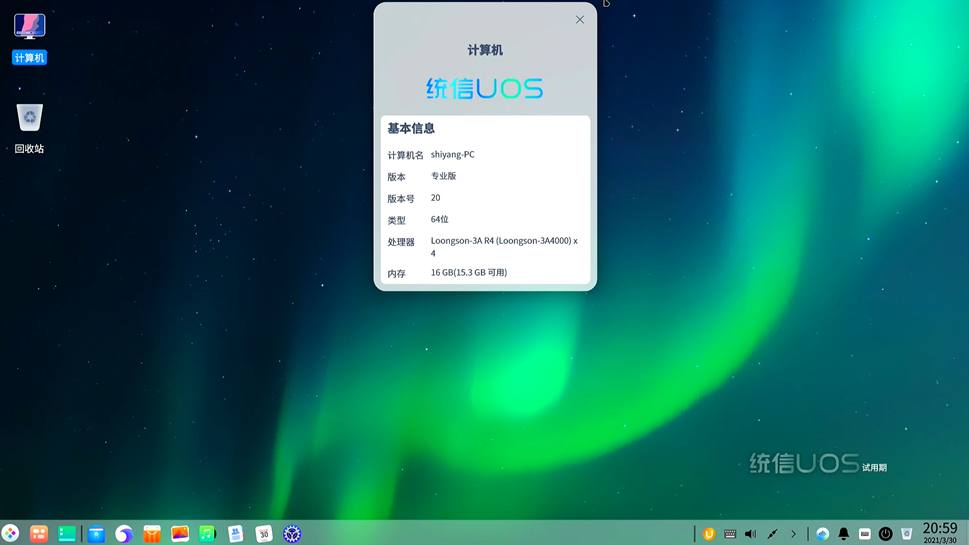Click the volume speaker icon in tray
This screenshot has height=545, width=969.
click(751, 534)
